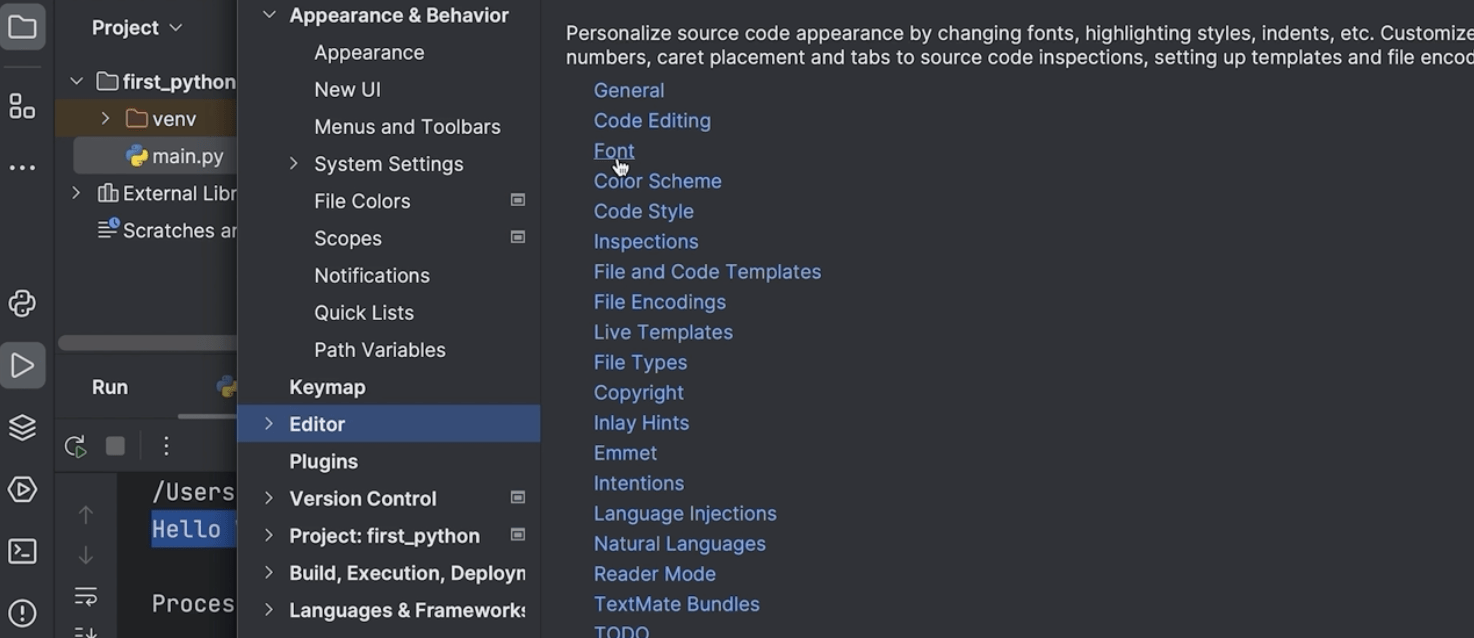Toggle soft-wrap icon in Run console

(x=86, y=596)
